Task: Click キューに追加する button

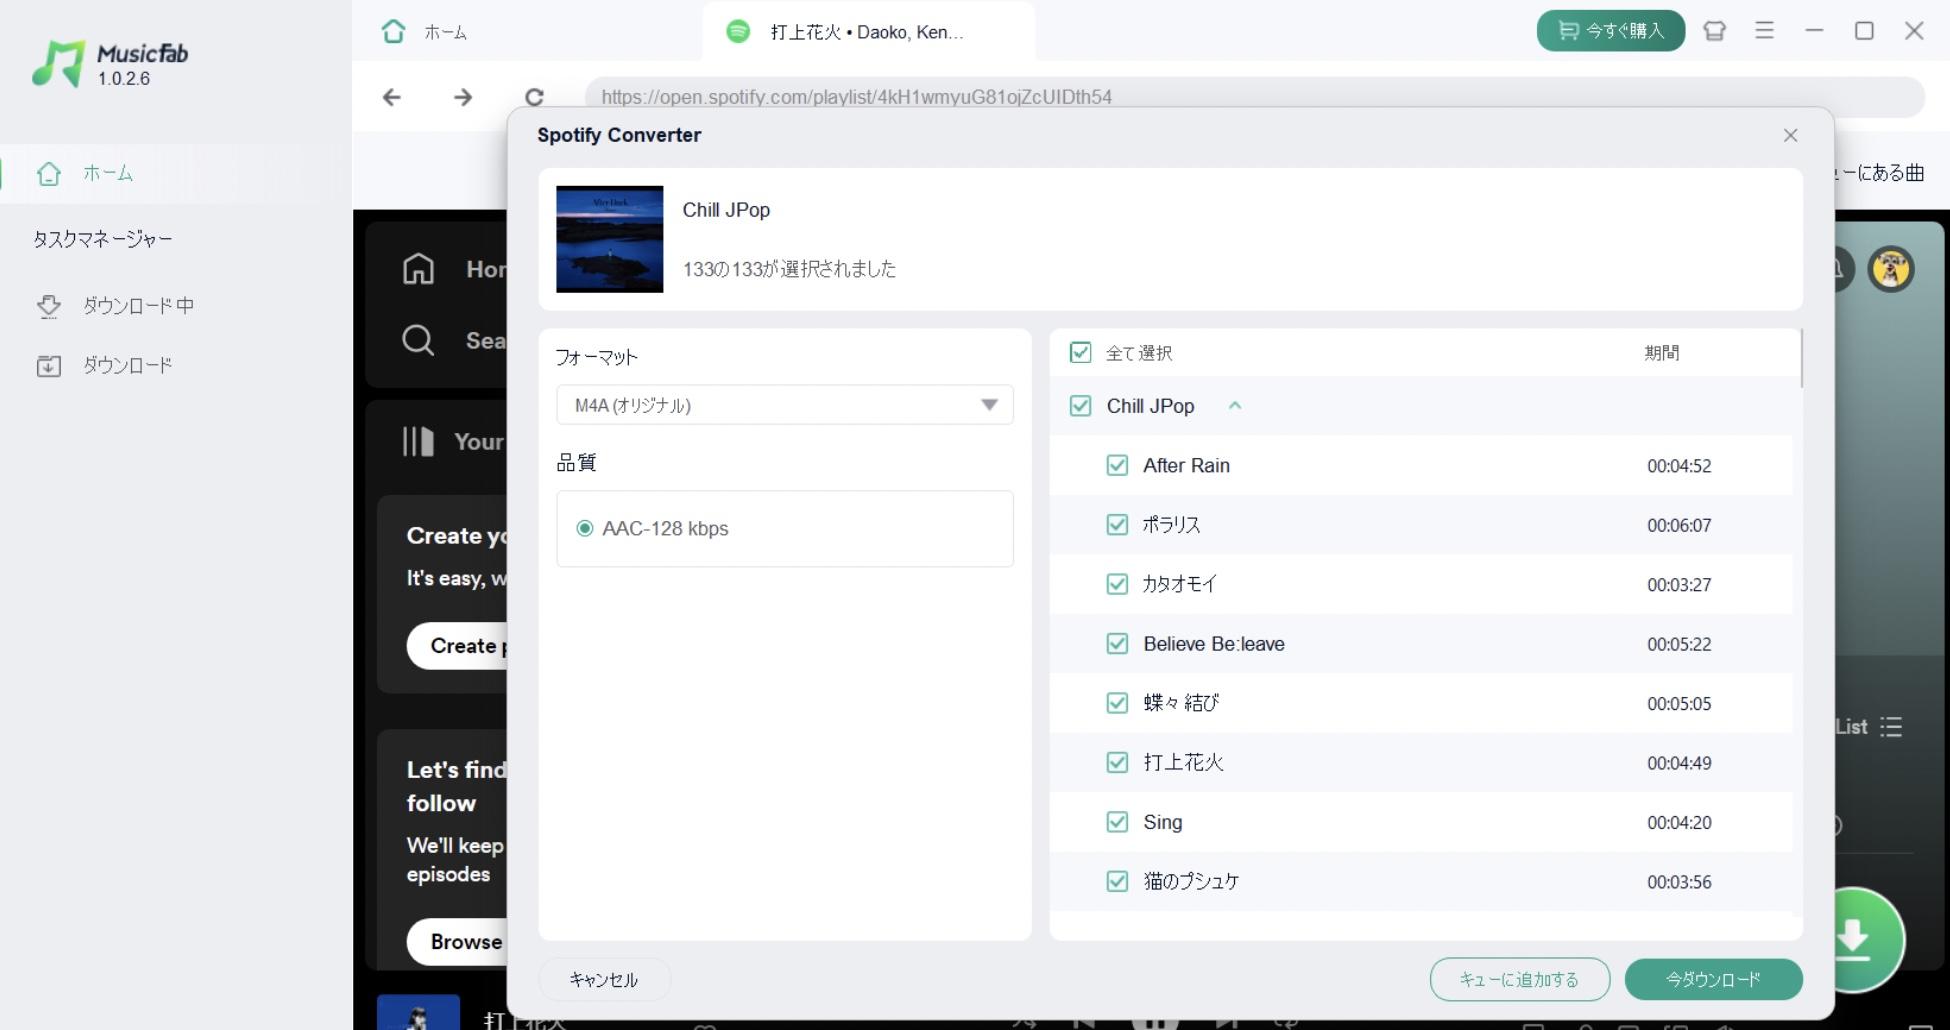Action: point(1519,979)
